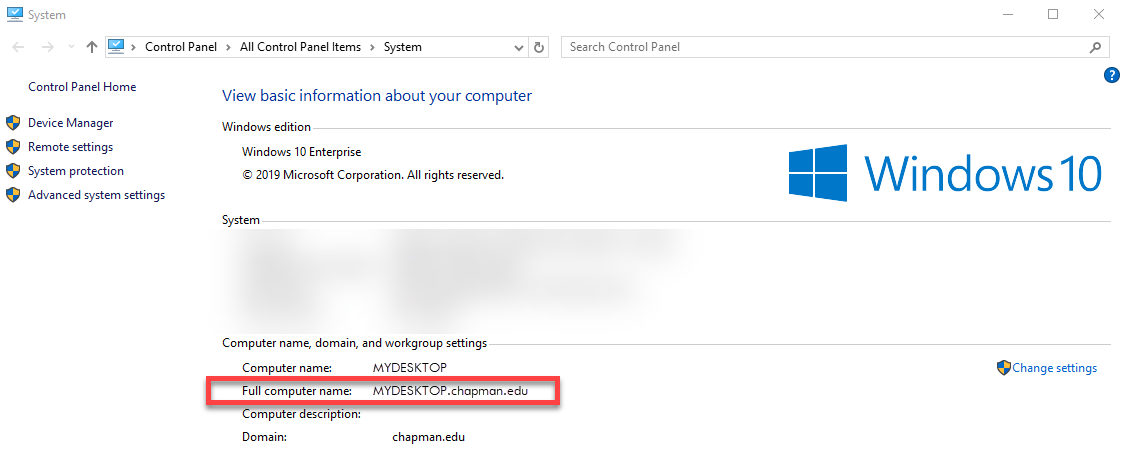
Task: Focus the Search Control Panel field
Action: 825,47
